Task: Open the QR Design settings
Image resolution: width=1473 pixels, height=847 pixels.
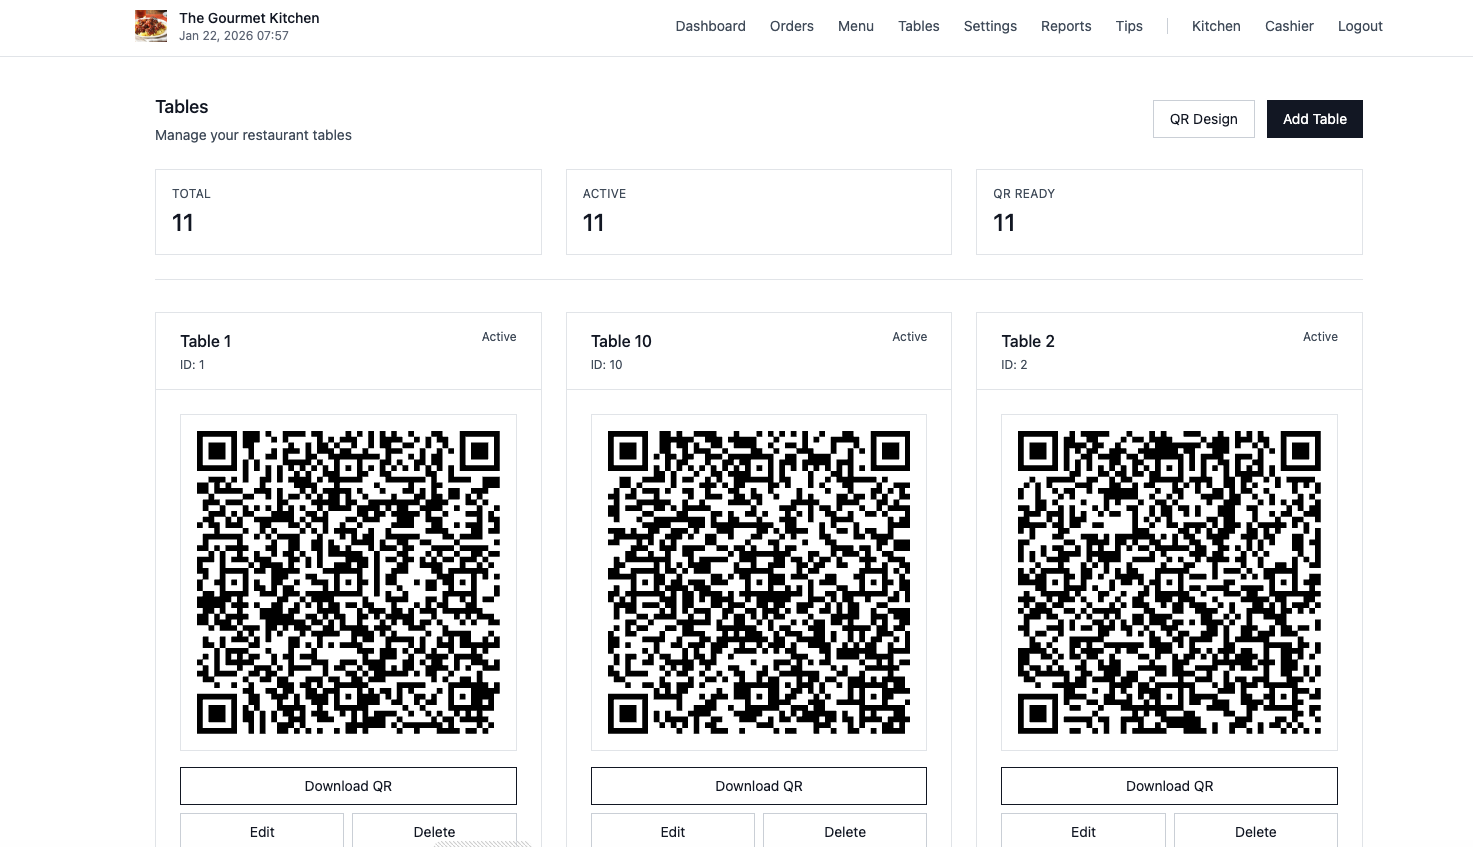Action: (1203, 119)
